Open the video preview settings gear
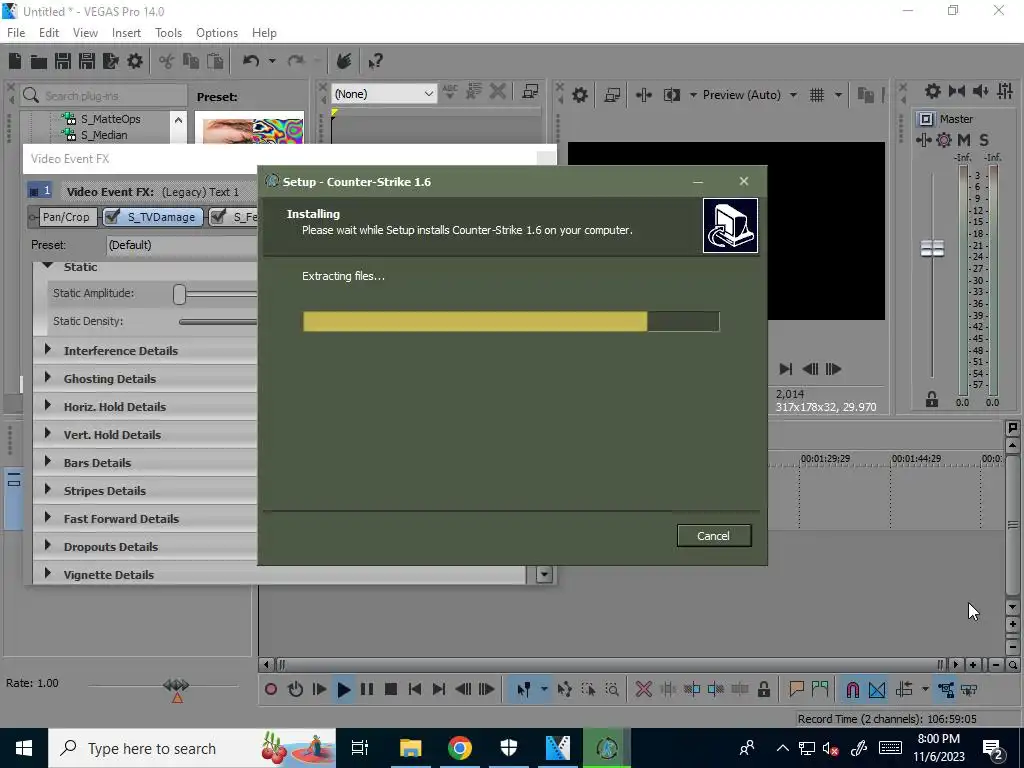 [579, 95]
